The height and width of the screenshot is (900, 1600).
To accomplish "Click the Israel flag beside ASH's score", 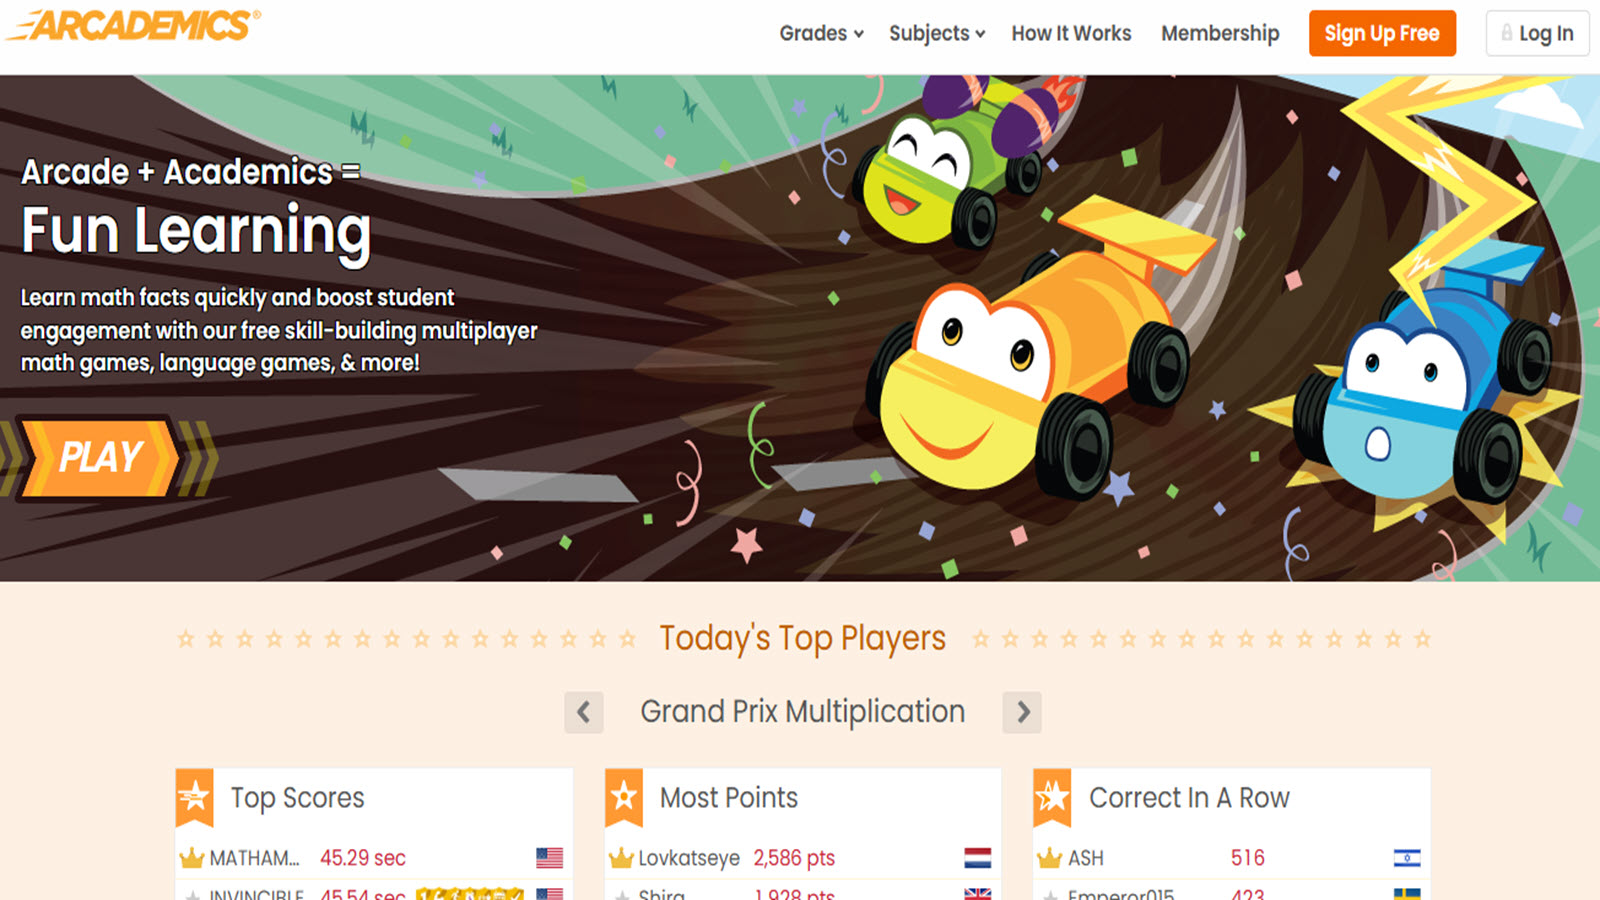I will point(1407,858).
